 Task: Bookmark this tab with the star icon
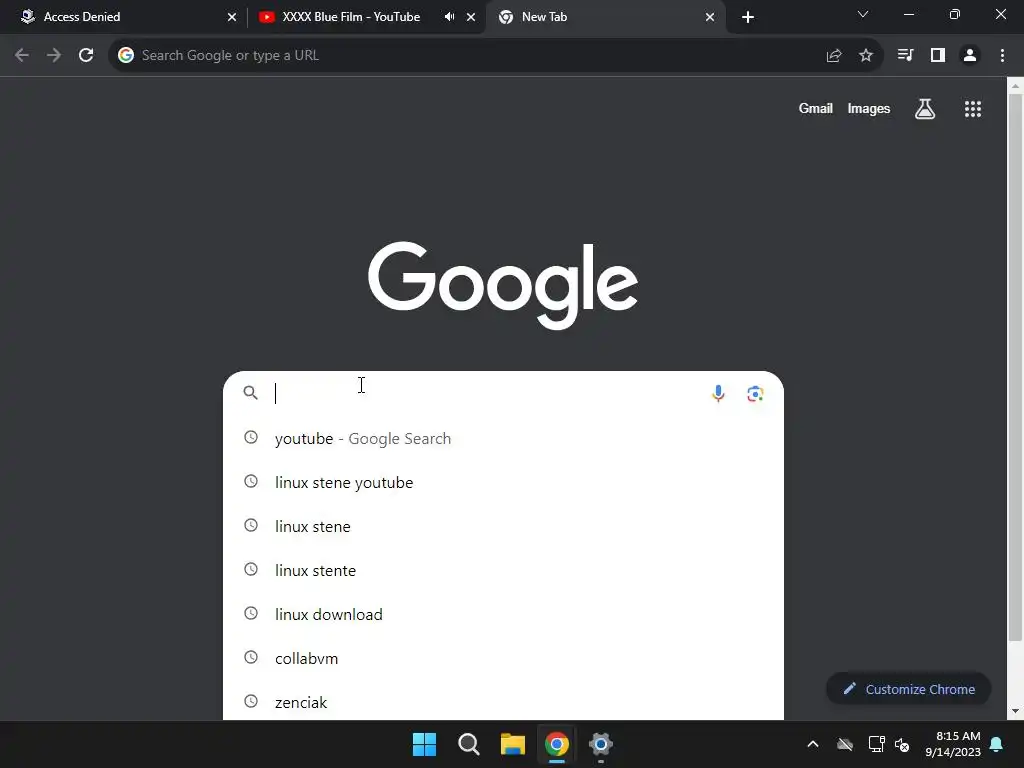click(866, 56)
